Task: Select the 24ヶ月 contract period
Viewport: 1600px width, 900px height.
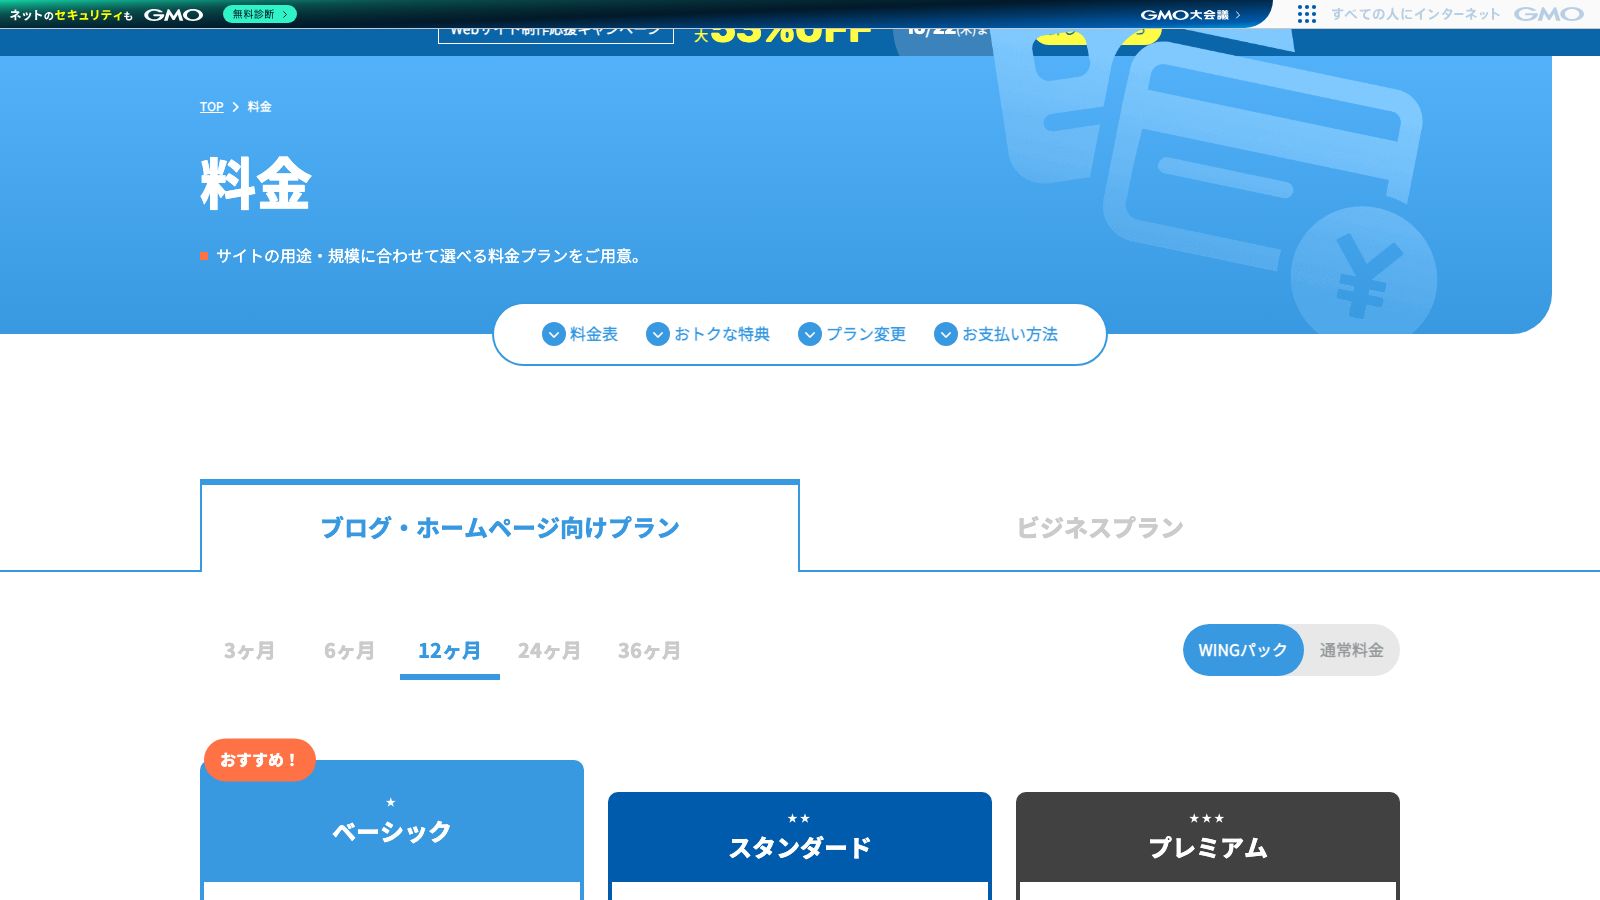Action: tap(550, 651)
